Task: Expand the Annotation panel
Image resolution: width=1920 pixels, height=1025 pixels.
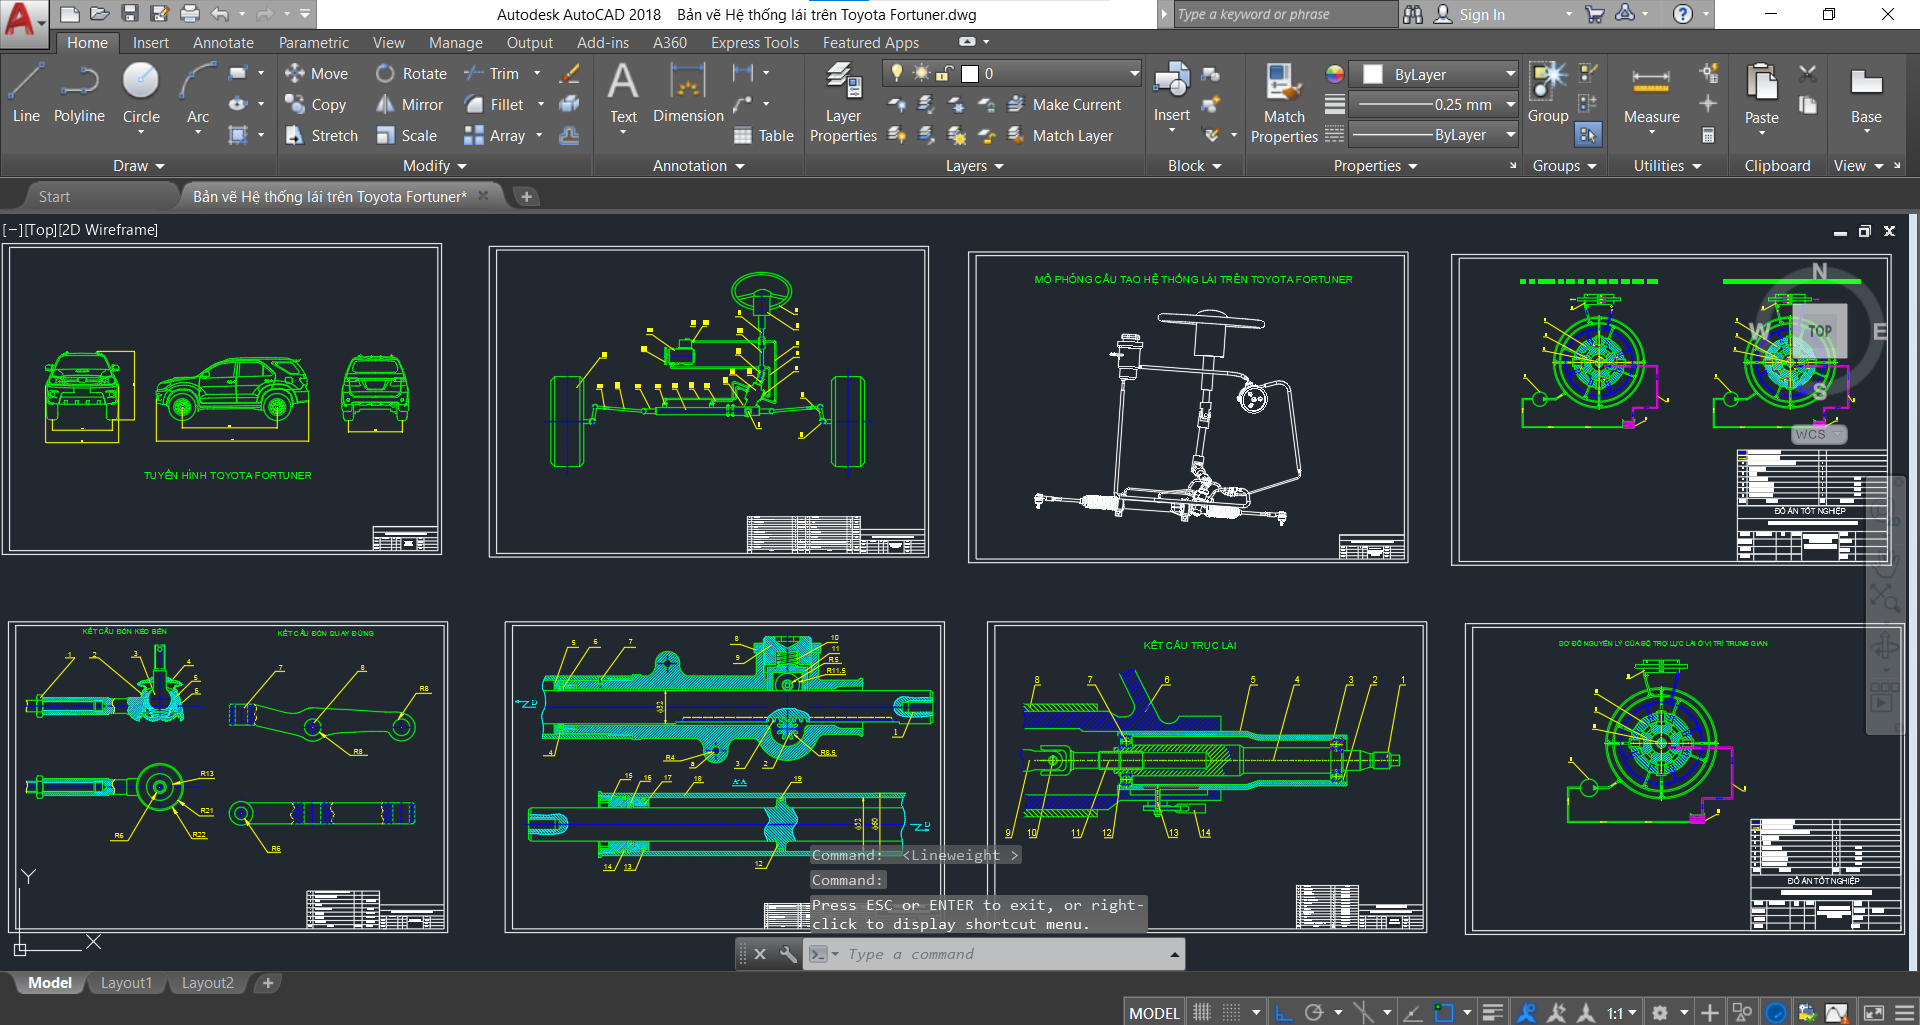Action: 698,166
